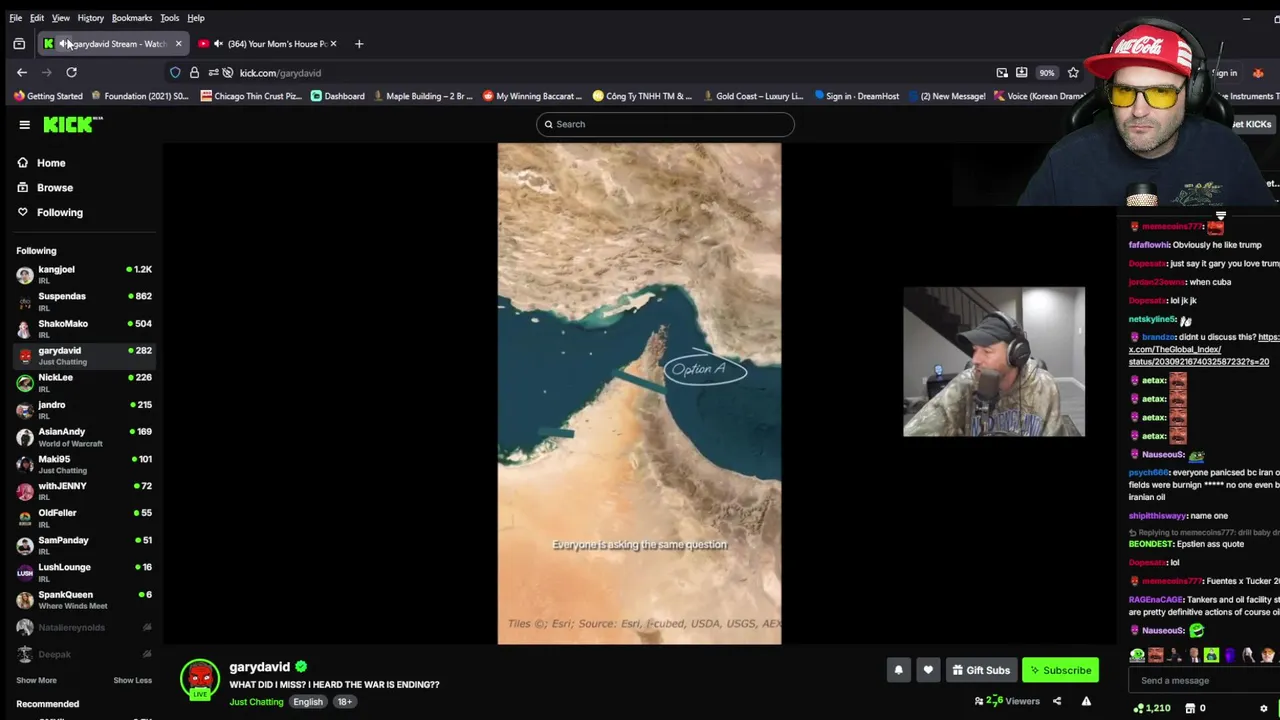Open the Foundation (2021) bookmark
1280x720 pixels.
tap(140, 96)
